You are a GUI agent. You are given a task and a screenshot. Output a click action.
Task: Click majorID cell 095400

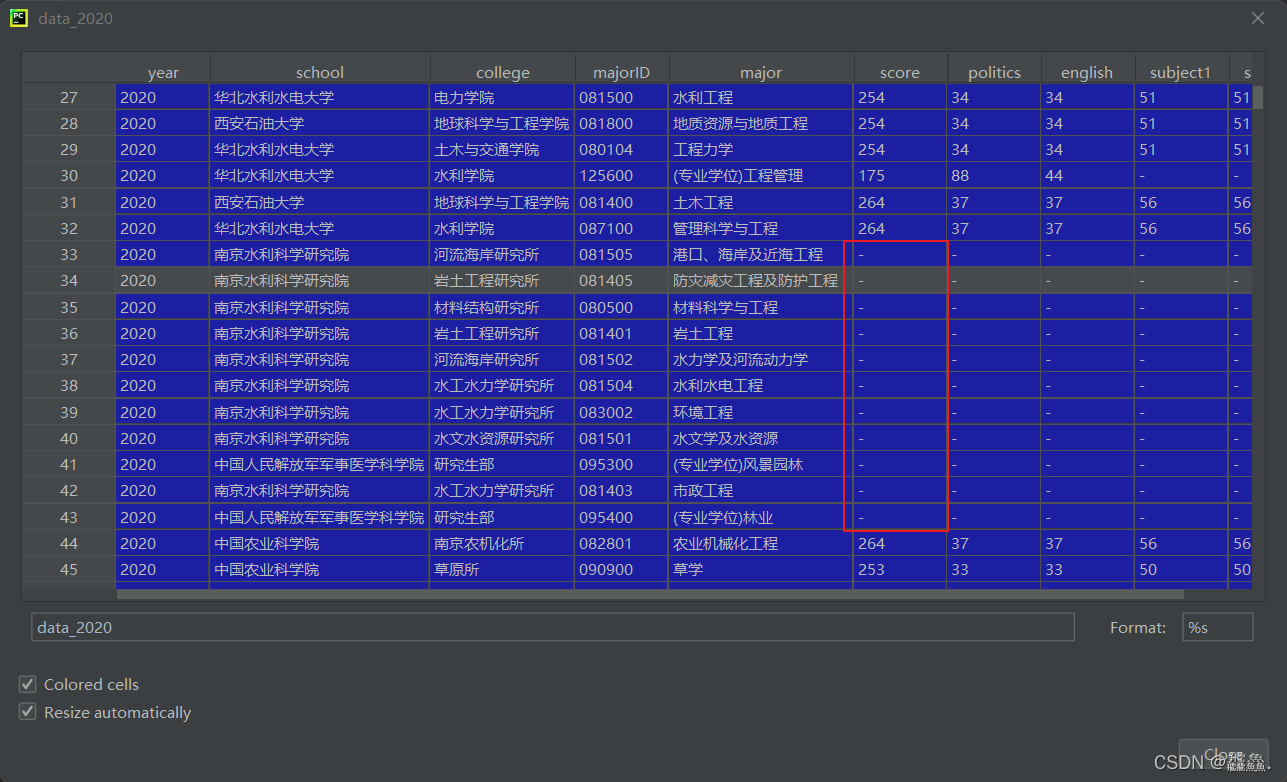622,517
